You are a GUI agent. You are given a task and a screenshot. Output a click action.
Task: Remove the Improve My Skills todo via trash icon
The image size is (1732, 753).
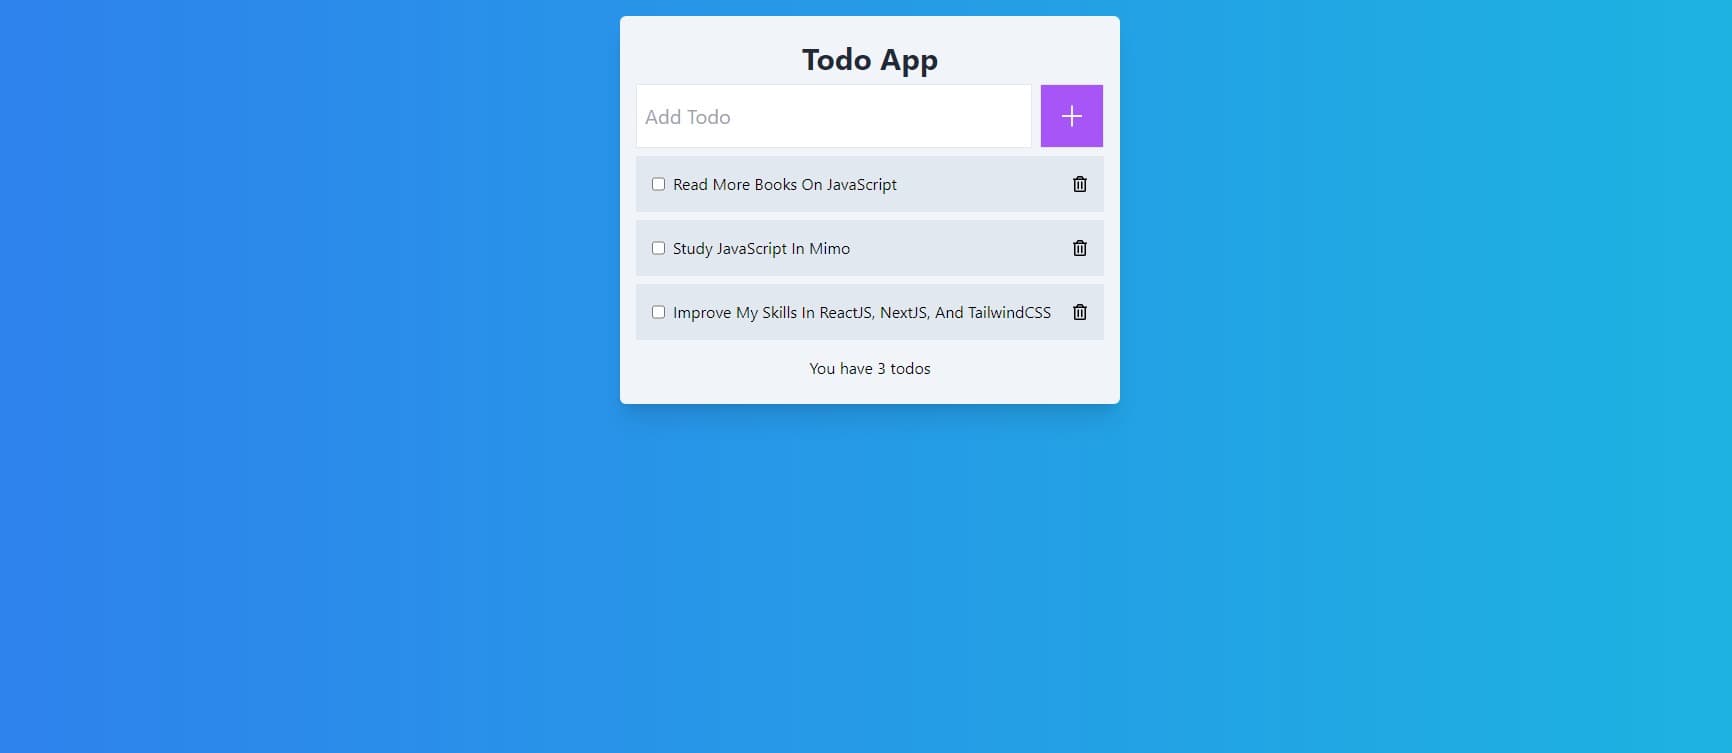1080,312
